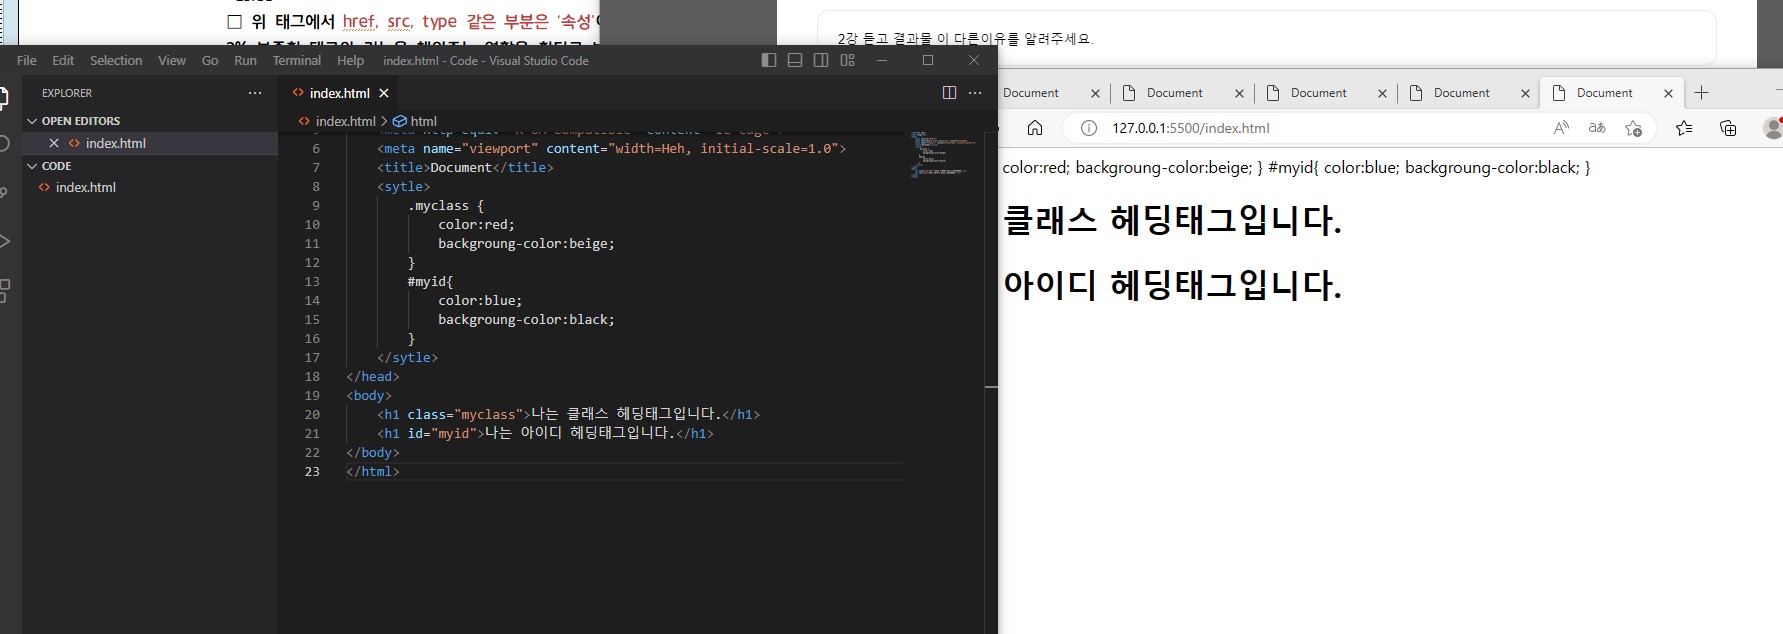The height and width of the screenshot is (634, 1783).
Task: Open the Favorites list in Edge
Action: [x=1684, y=128]
